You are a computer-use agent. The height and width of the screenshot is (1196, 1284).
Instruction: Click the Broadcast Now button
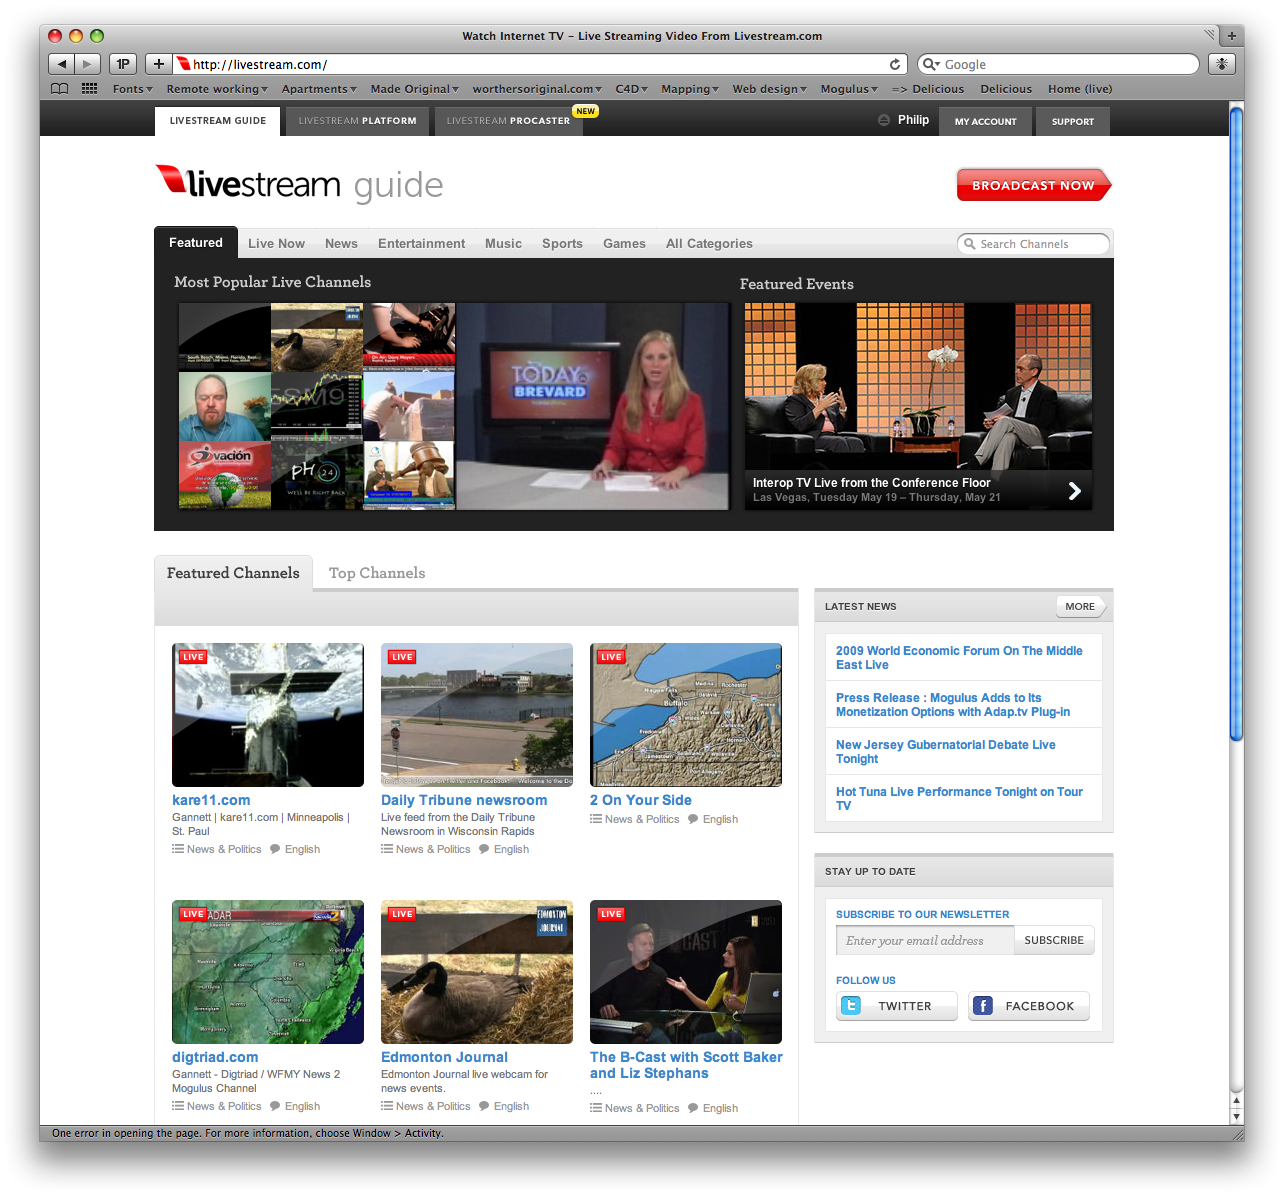1033,185
